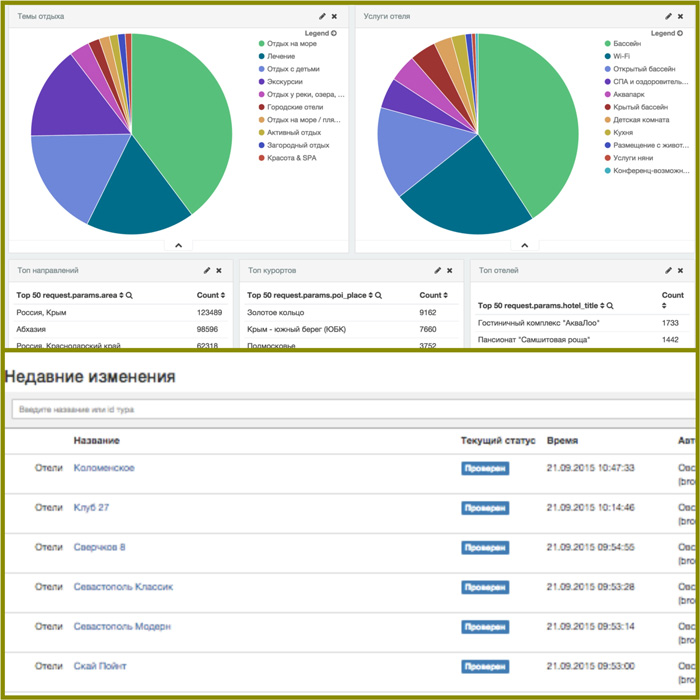700x700 pixels.
Task: Click Пансионат "Самшитовая роща" row
Action: [x=582, y=340]
